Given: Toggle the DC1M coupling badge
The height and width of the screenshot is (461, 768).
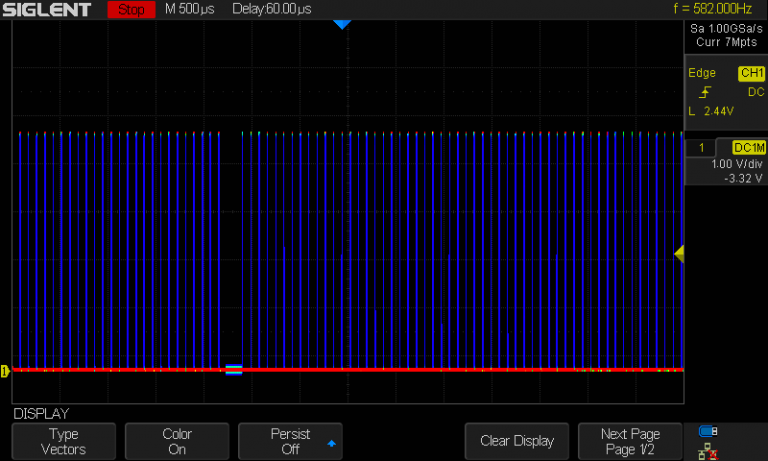Looking at the screenshot, I should pyautogui.click(x=748, y=147).
